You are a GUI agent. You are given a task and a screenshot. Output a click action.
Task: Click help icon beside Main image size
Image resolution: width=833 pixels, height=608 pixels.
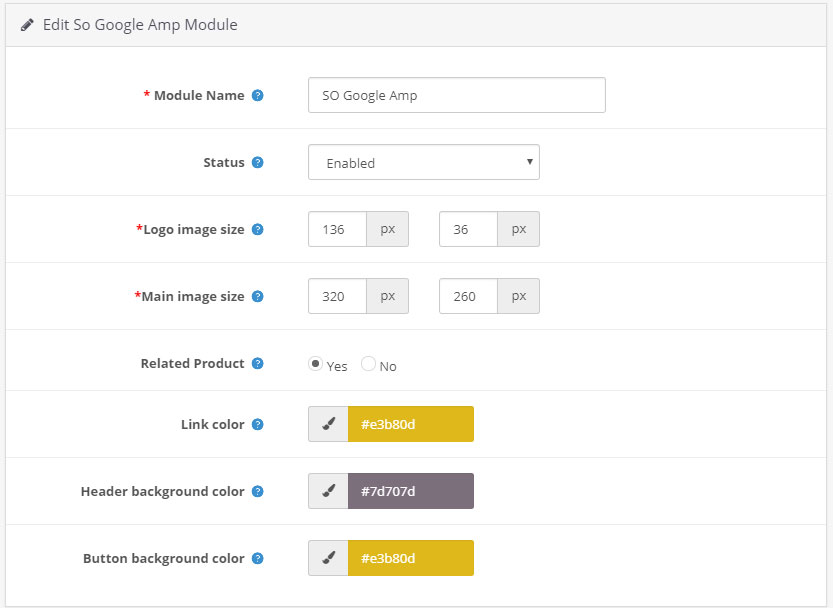pyautogui.click(x=258, y=297)
